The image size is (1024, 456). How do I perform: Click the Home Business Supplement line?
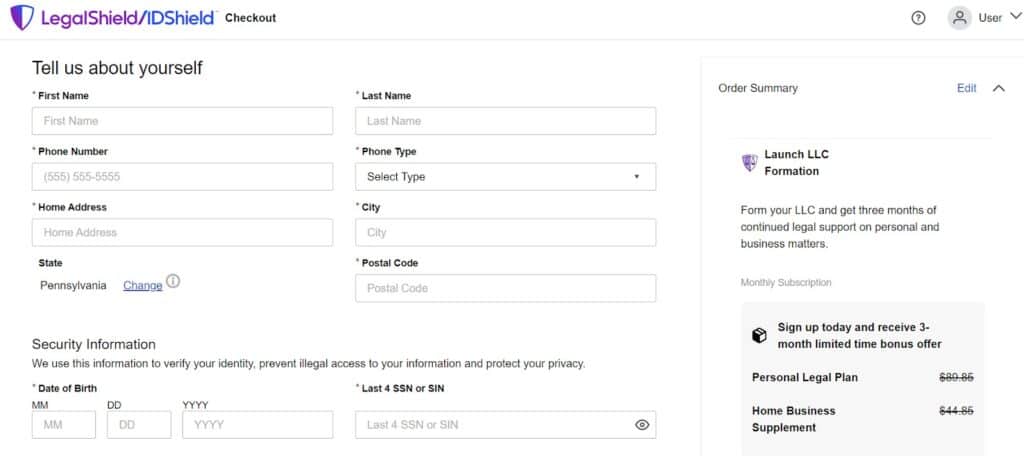(x=793, y=419)
